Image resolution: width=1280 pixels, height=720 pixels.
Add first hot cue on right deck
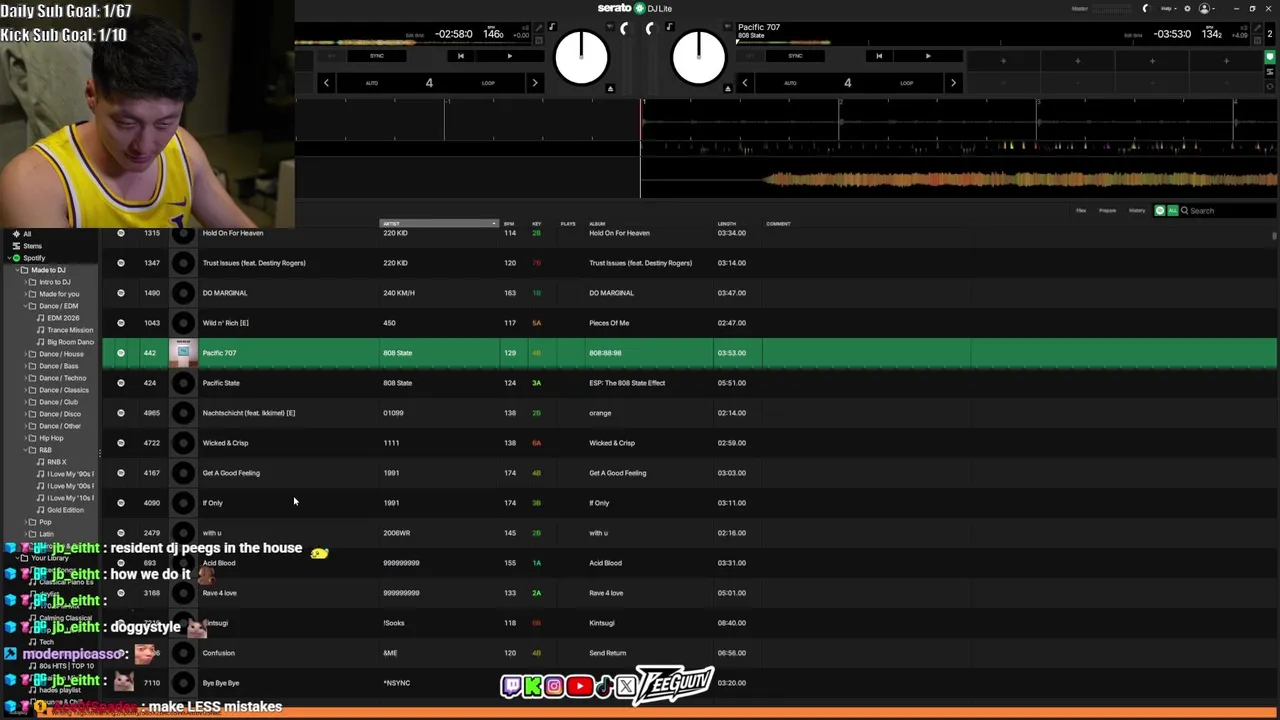pyautogui.click(x=1003, y=61)
